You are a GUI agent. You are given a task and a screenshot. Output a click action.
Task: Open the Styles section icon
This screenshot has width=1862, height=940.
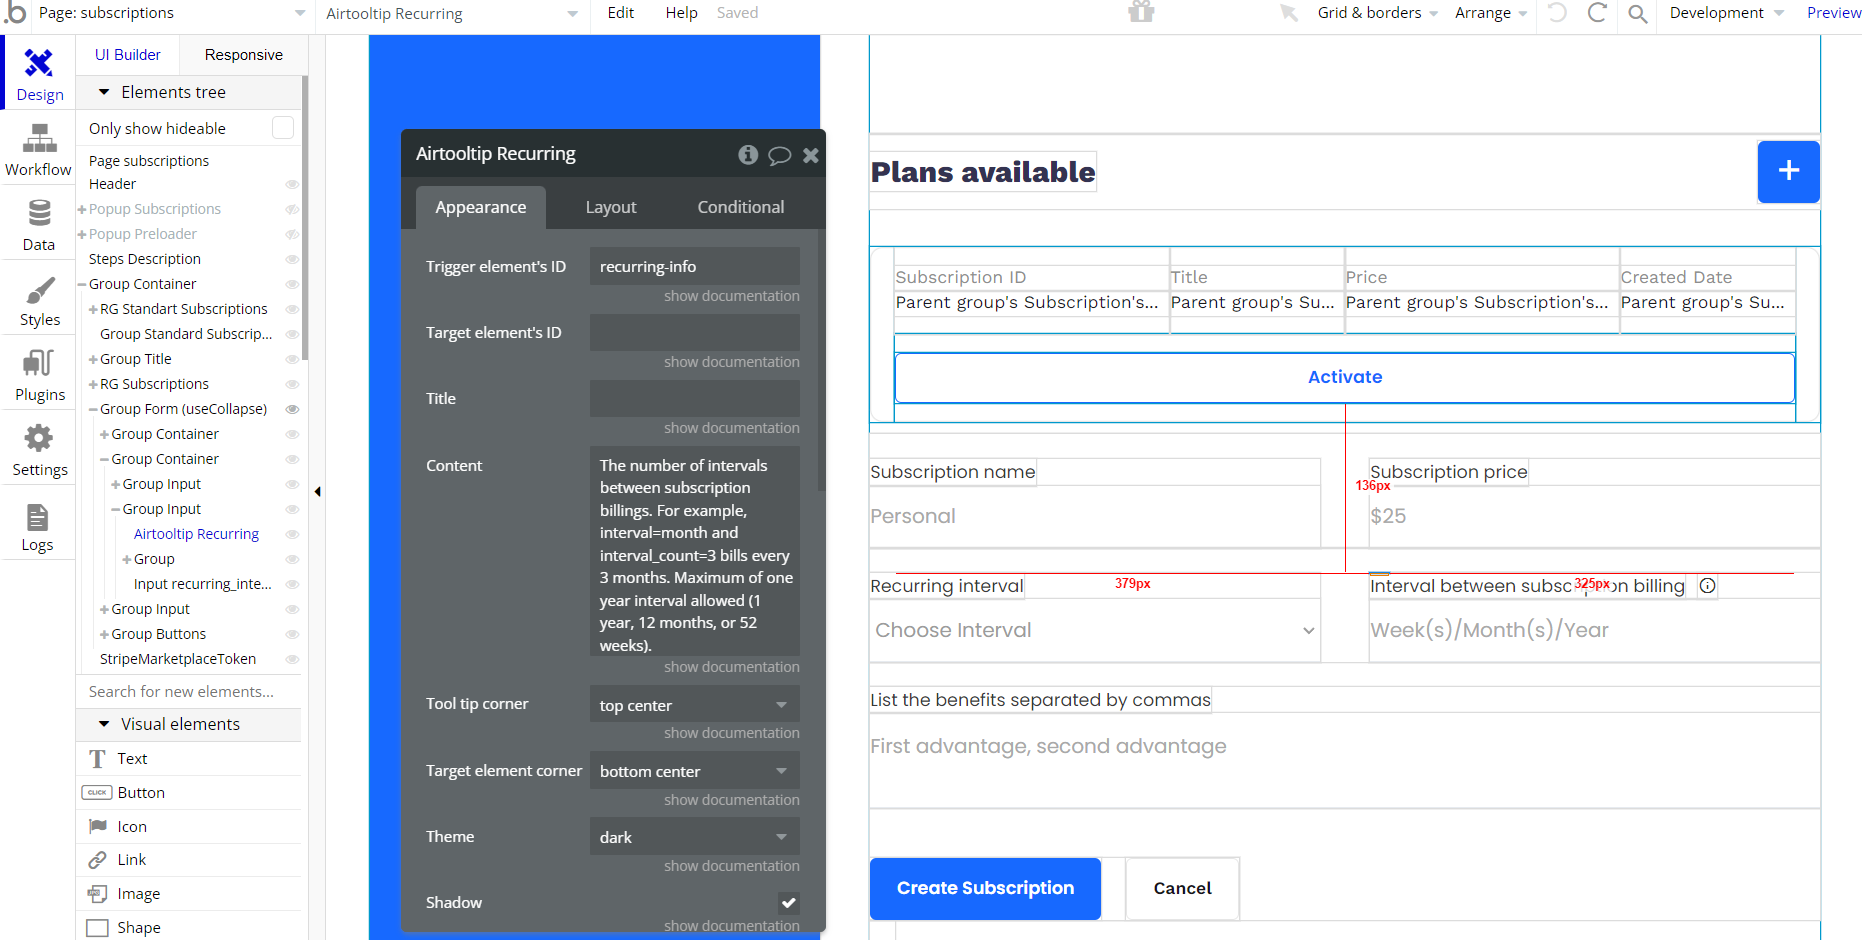point(39,301)
